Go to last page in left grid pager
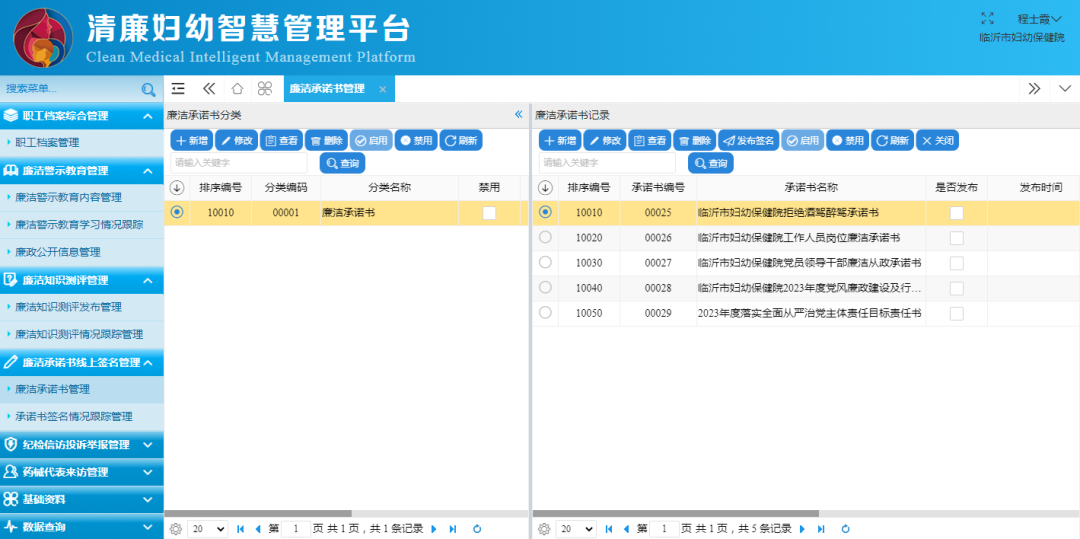 (x=453, y=529)
